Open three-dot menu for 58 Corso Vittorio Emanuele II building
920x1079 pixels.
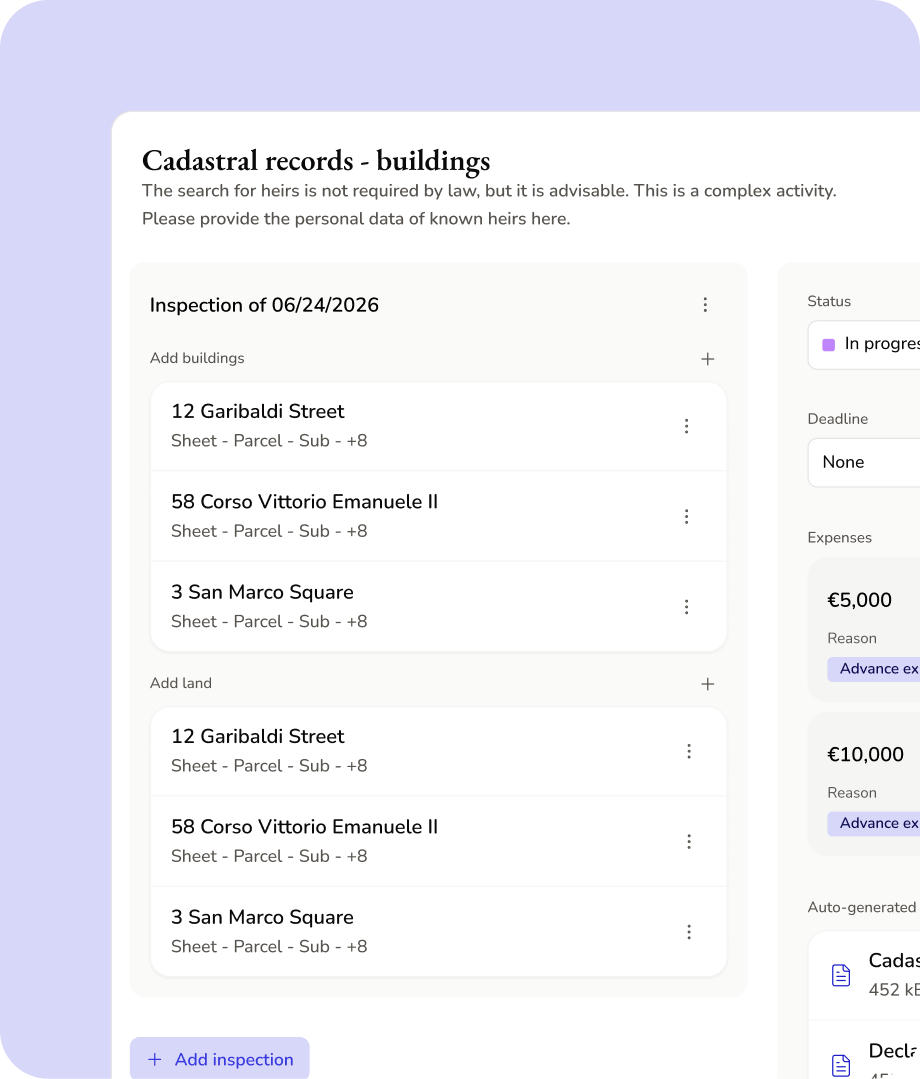tap(686, 516)
